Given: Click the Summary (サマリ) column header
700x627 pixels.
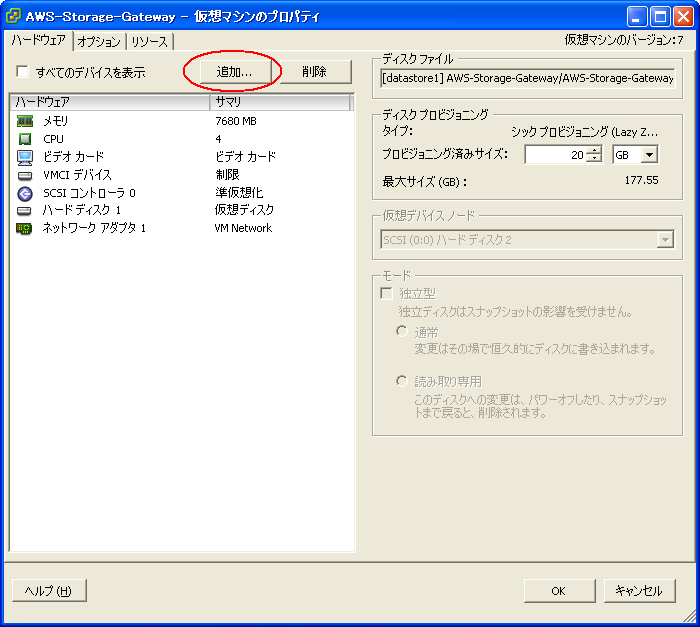Looking at the screenshot, I should 280,102.
